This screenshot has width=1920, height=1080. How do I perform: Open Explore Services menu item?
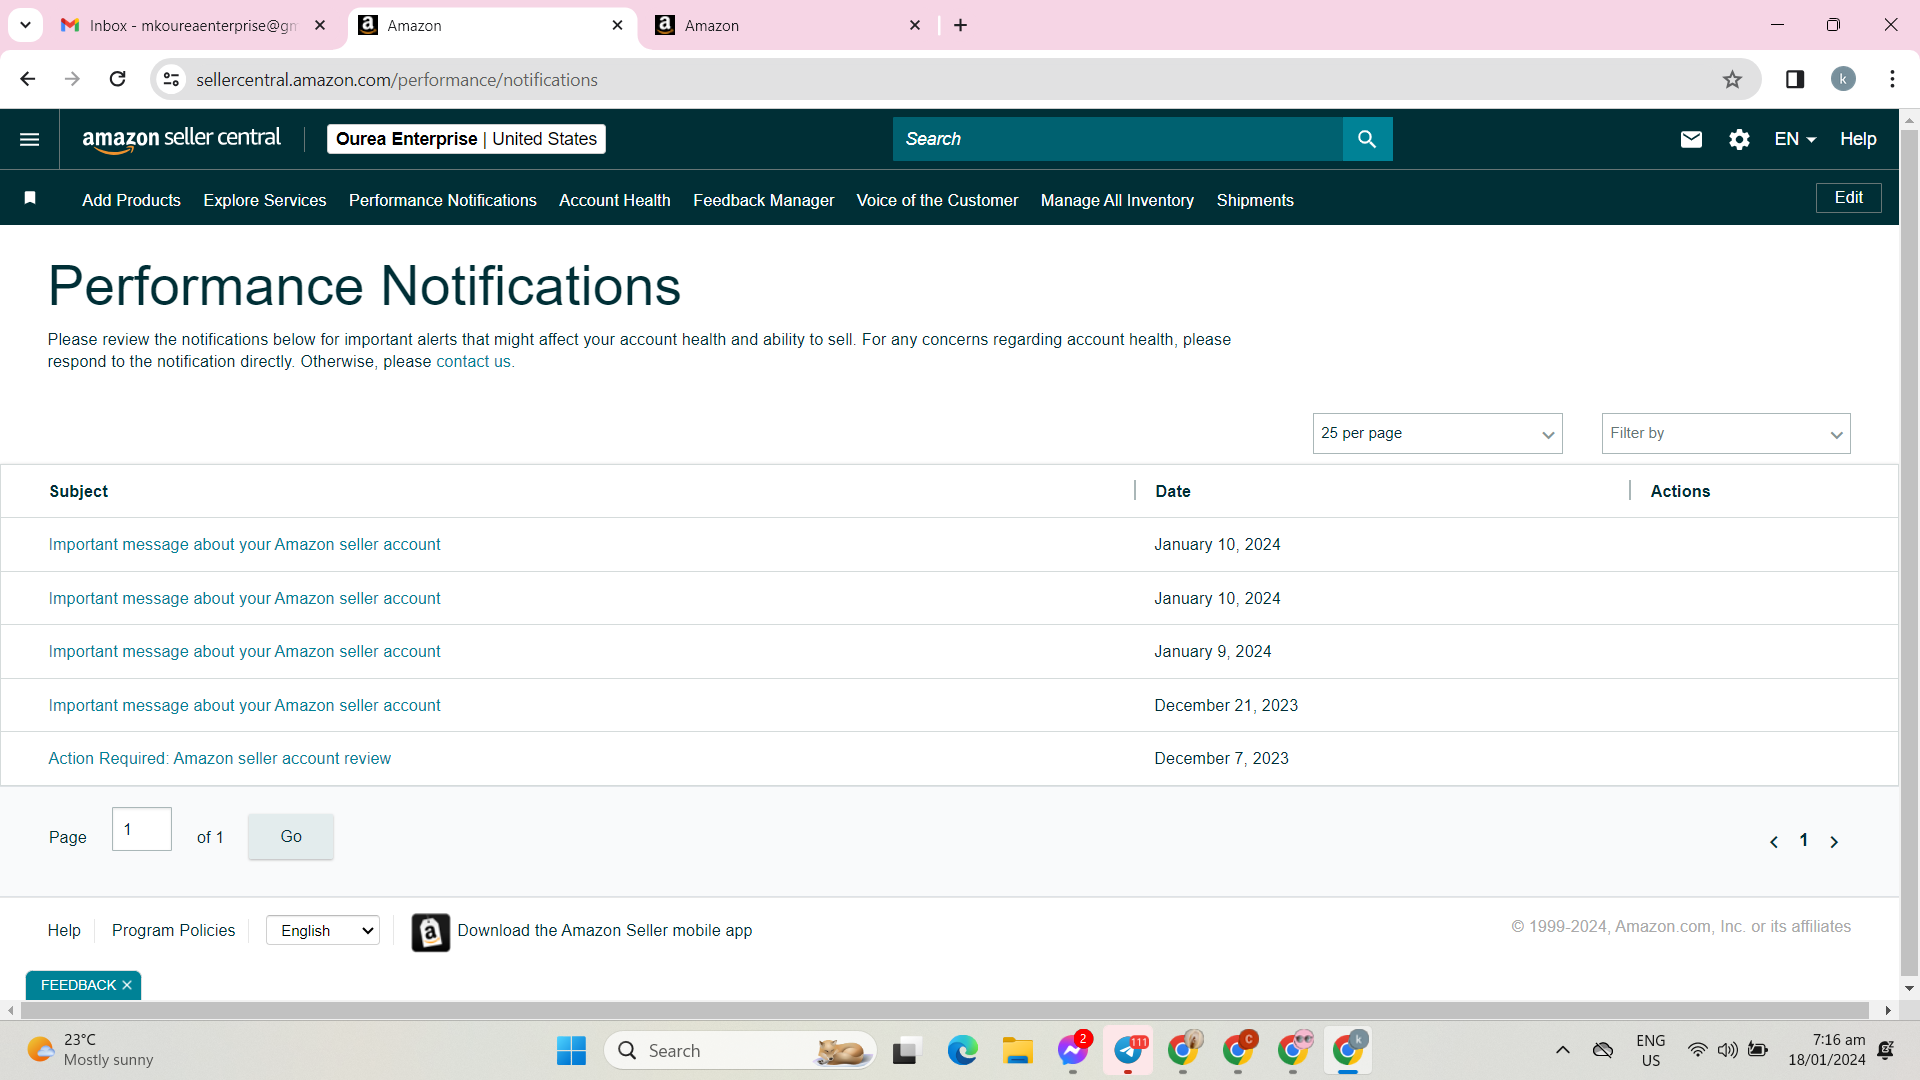[x=265, y=201]
